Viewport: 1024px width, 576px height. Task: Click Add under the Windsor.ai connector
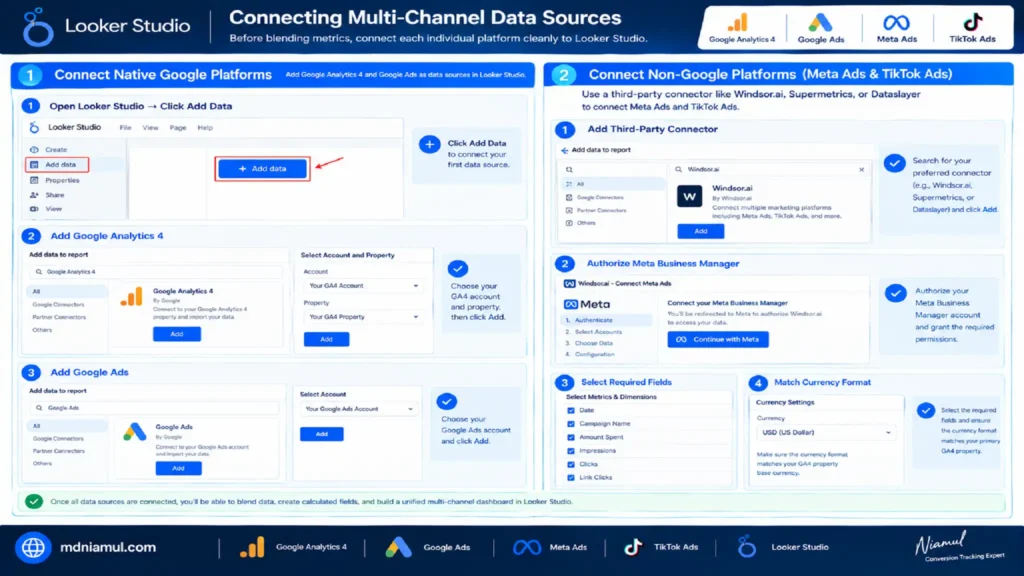[x=701, y=231]
